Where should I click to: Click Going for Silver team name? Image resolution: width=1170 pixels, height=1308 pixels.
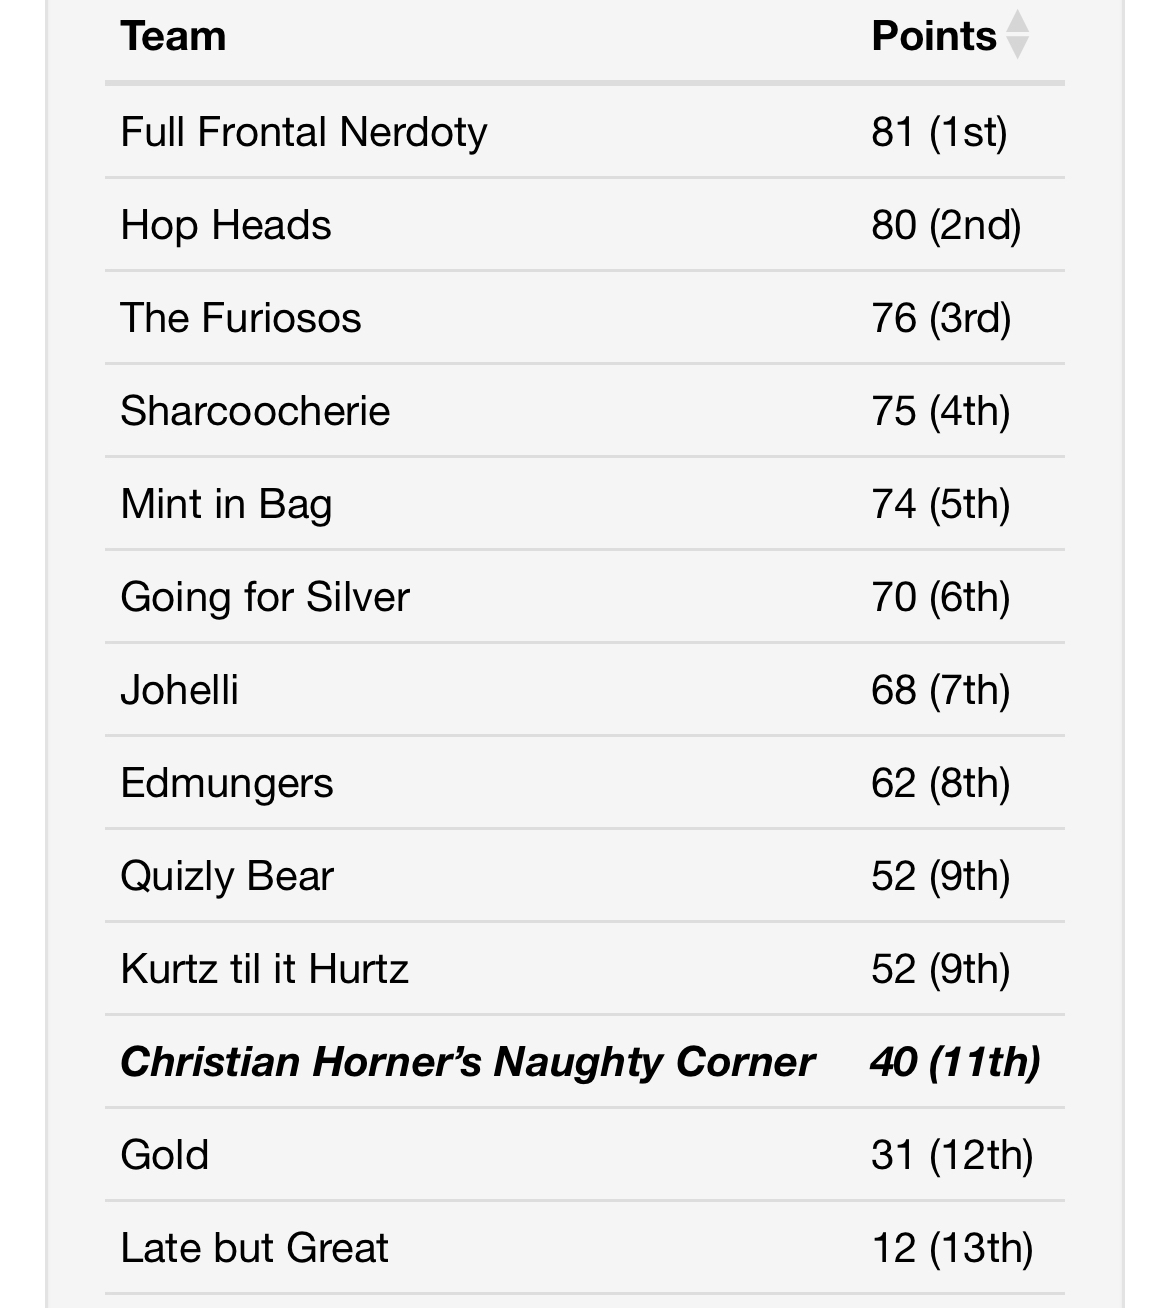click(x=265, y=597)
